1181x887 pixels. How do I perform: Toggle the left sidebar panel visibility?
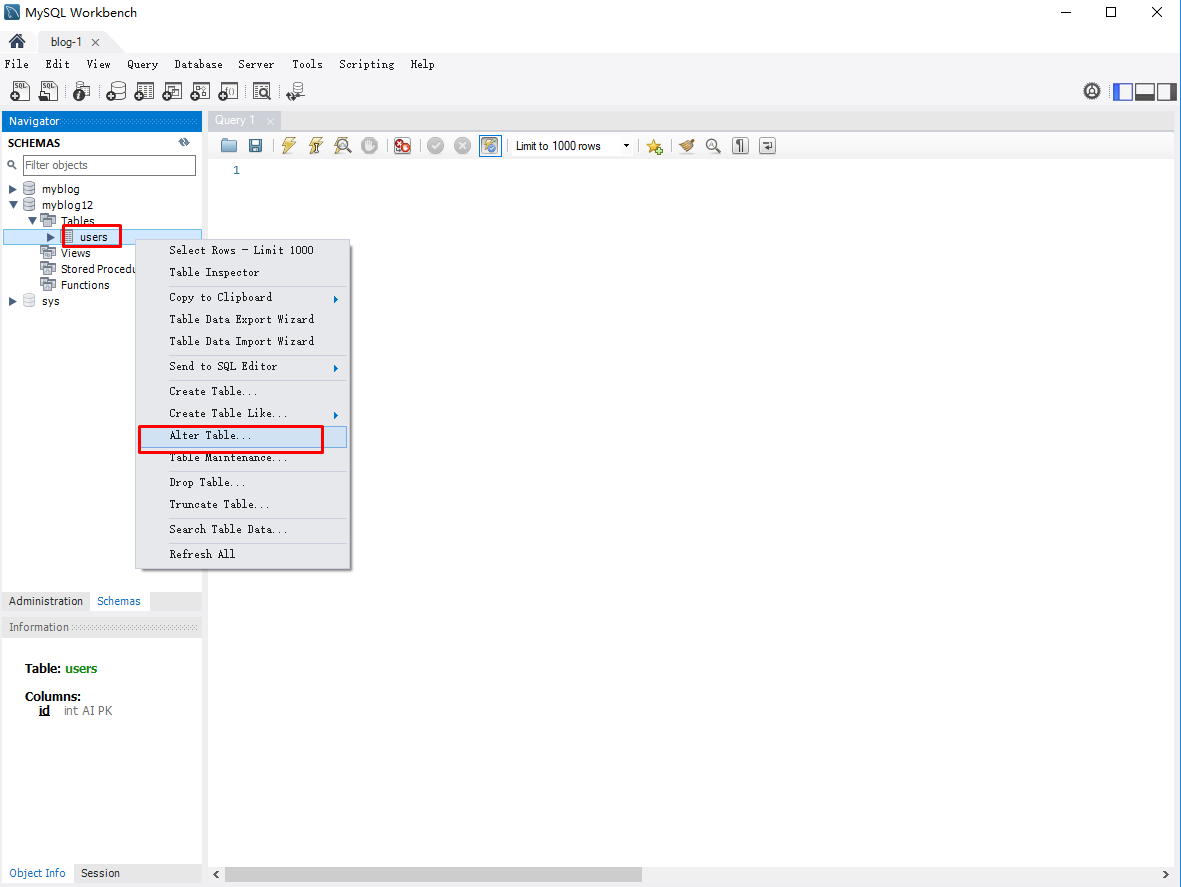(1123, 92)
